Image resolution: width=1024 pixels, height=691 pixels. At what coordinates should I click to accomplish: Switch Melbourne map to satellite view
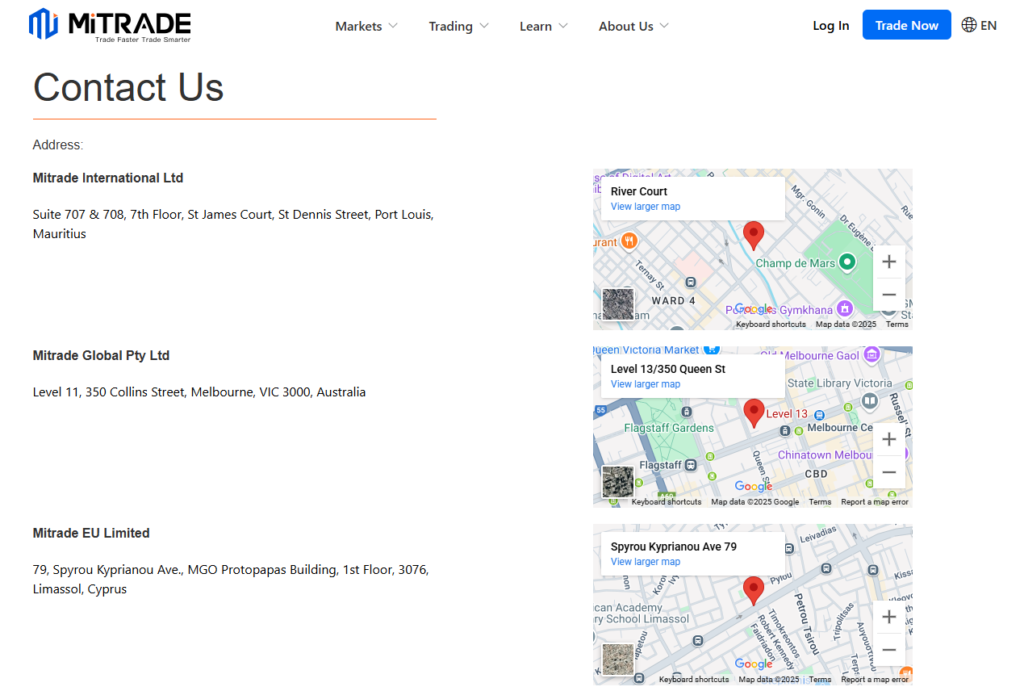[x=618, y=482]
